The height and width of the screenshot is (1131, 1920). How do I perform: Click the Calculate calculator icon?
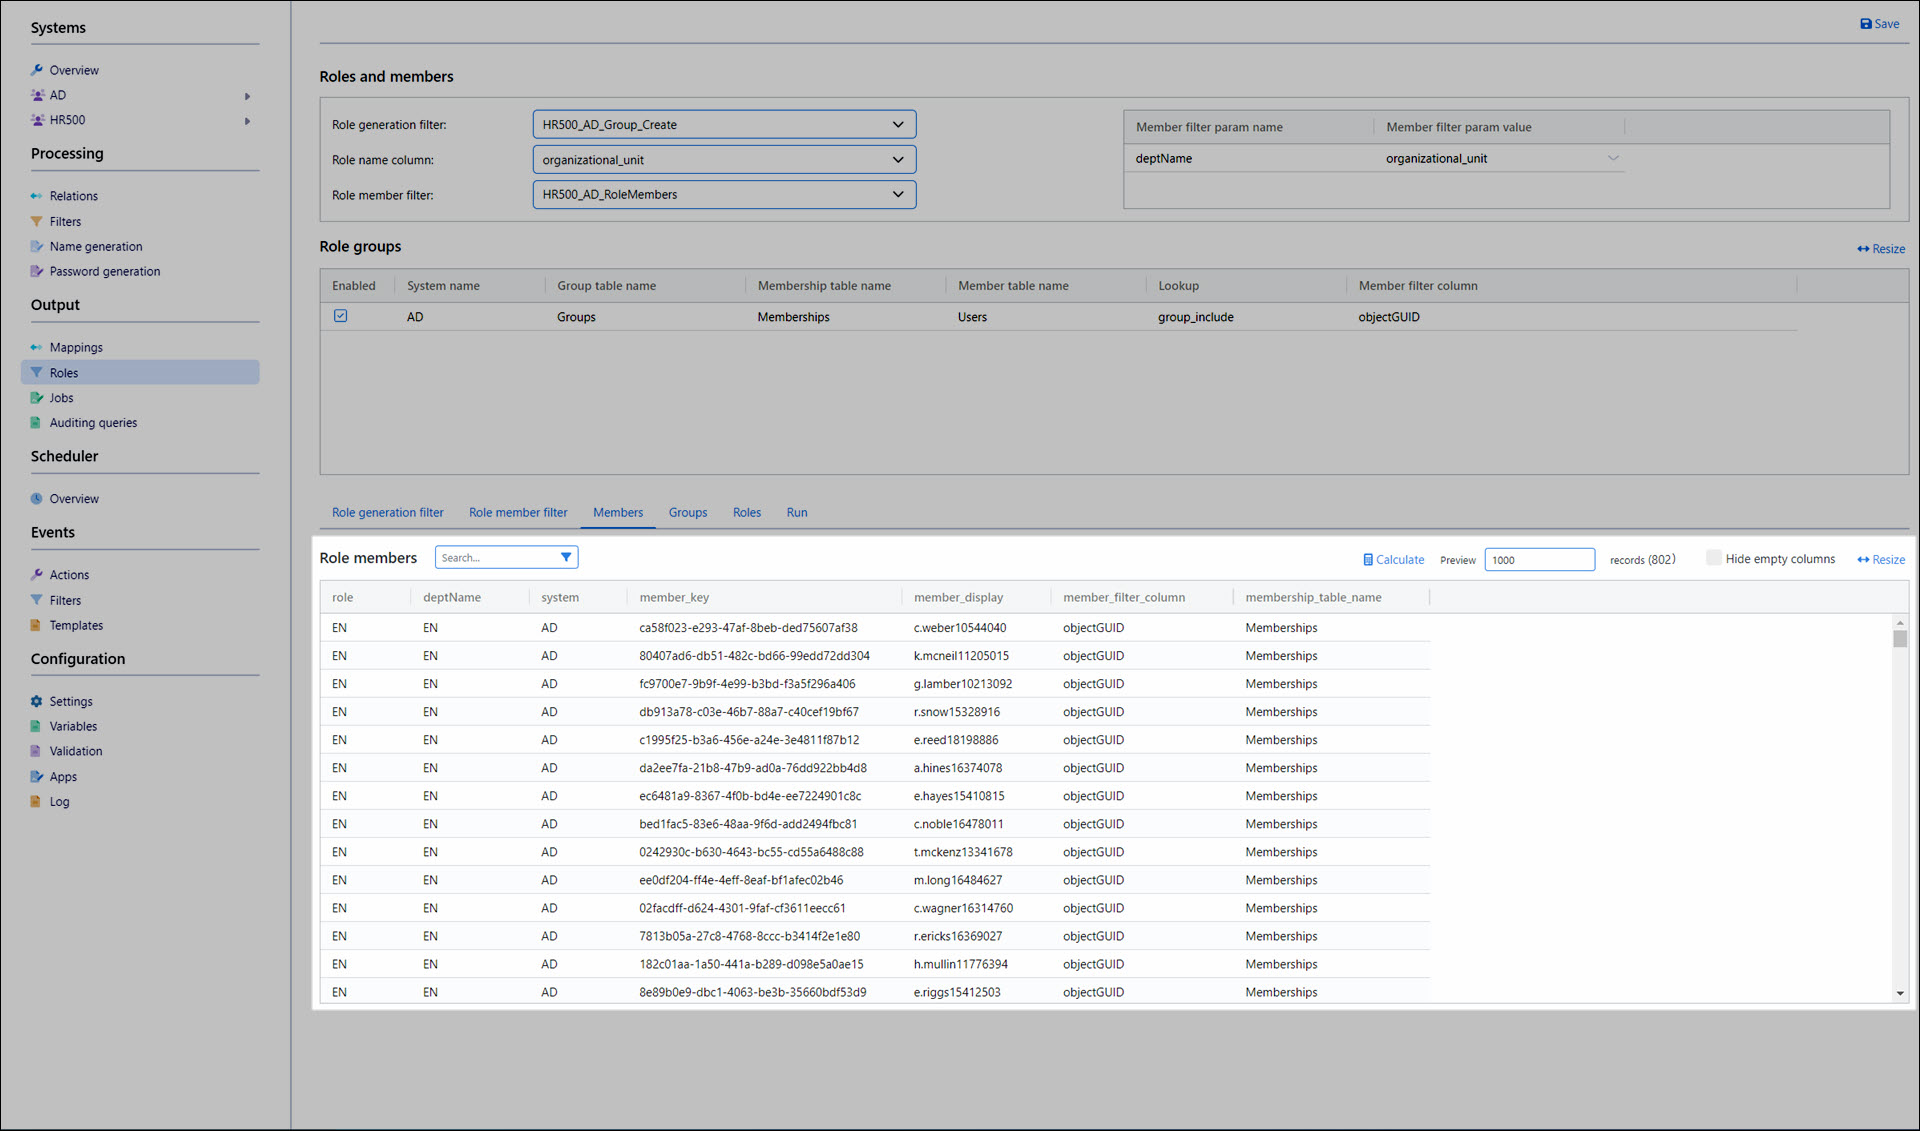[x=1367, y=560]
